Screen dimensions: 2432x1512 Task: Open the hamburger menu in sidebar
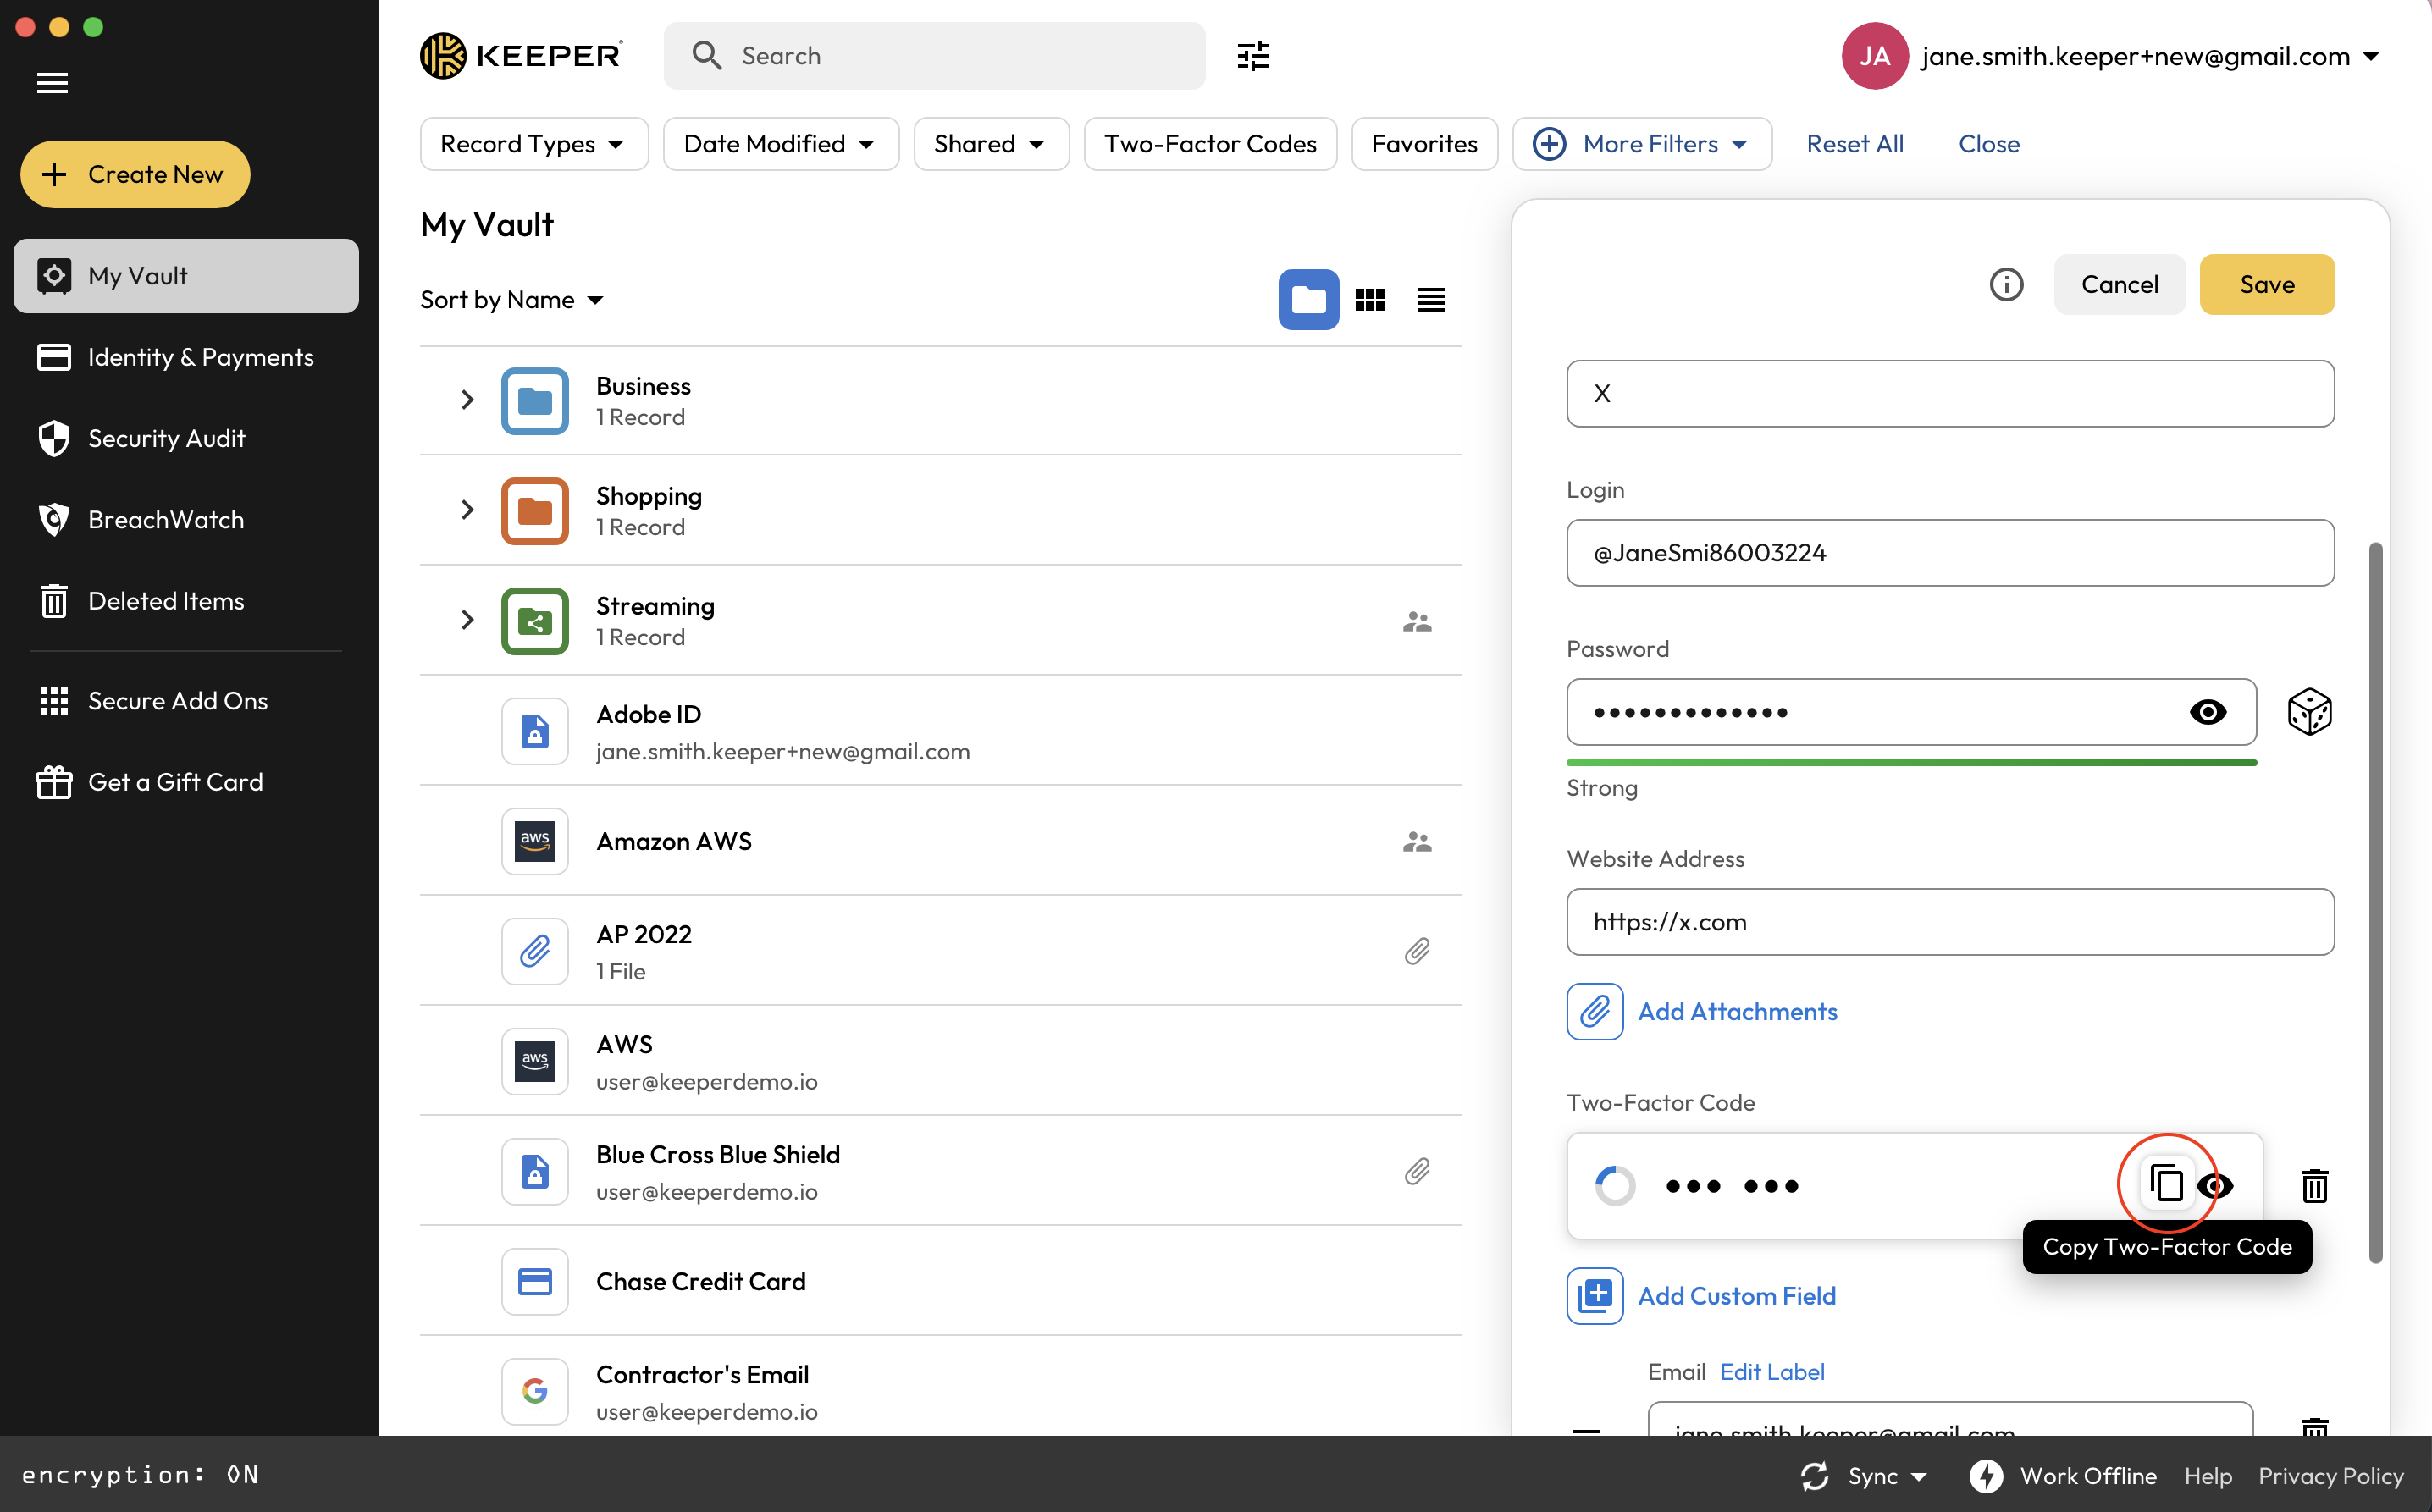(52, 83)
